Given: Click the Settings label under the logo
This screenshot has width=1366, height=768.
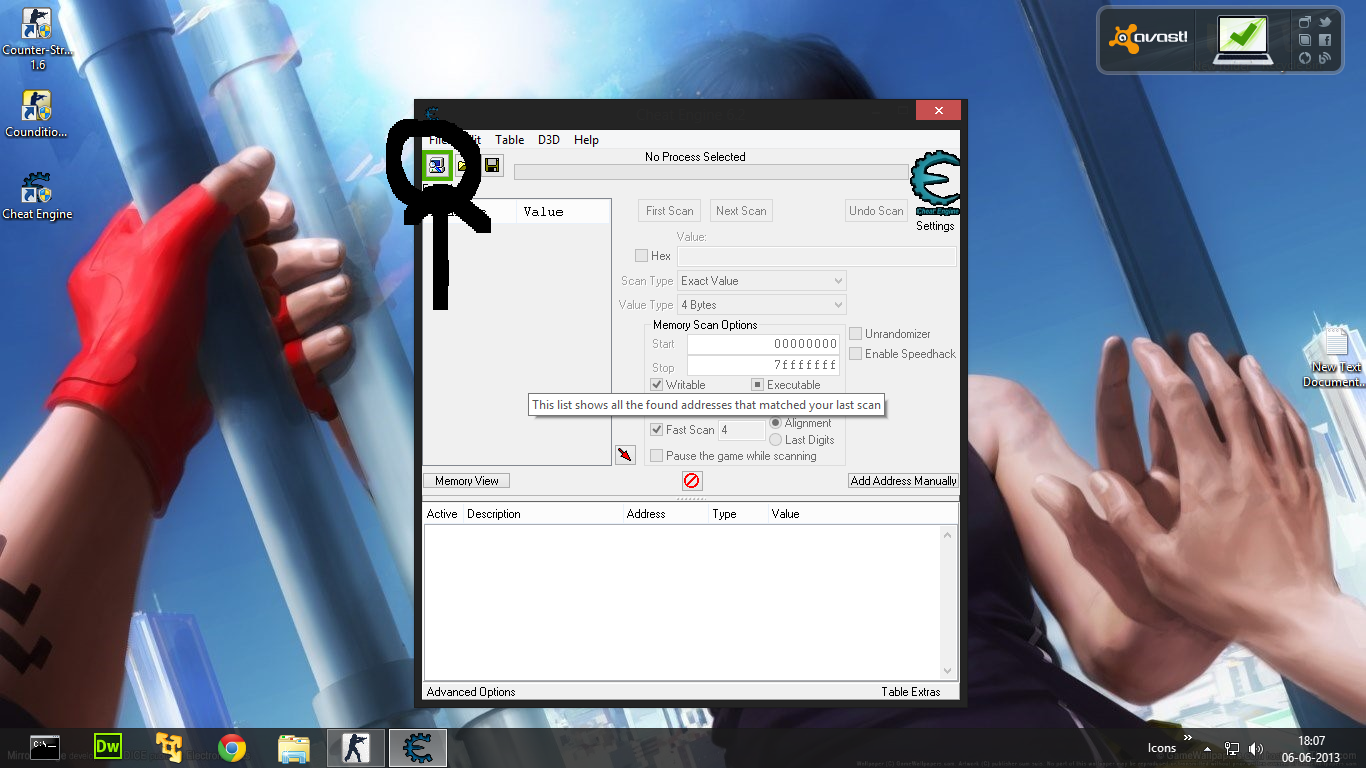Looking at the screenshot, I should [935, 226].
